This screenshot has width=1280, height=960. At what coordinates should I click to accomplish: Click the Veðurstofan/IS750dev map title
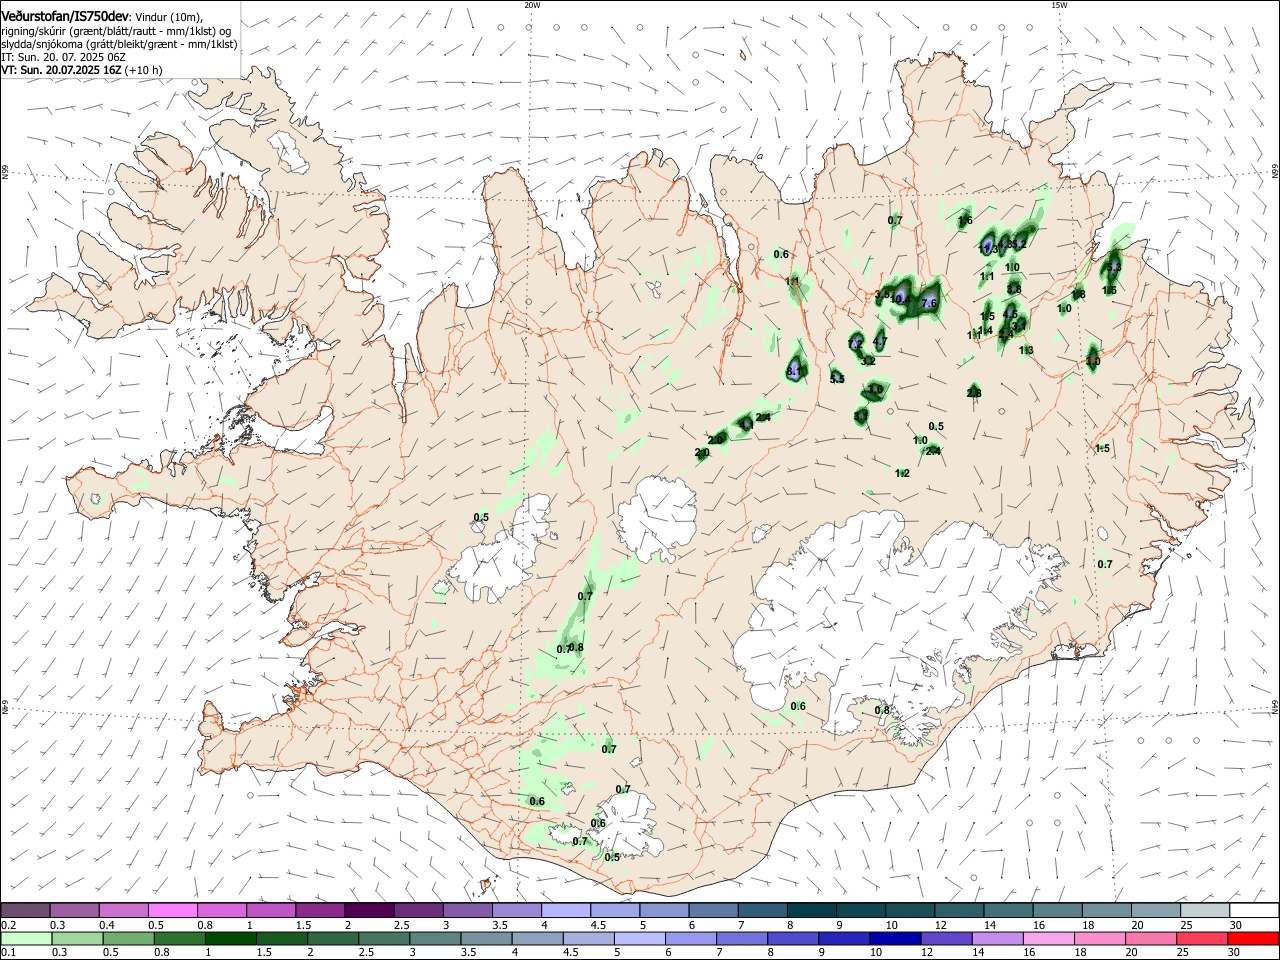[65, 16]
